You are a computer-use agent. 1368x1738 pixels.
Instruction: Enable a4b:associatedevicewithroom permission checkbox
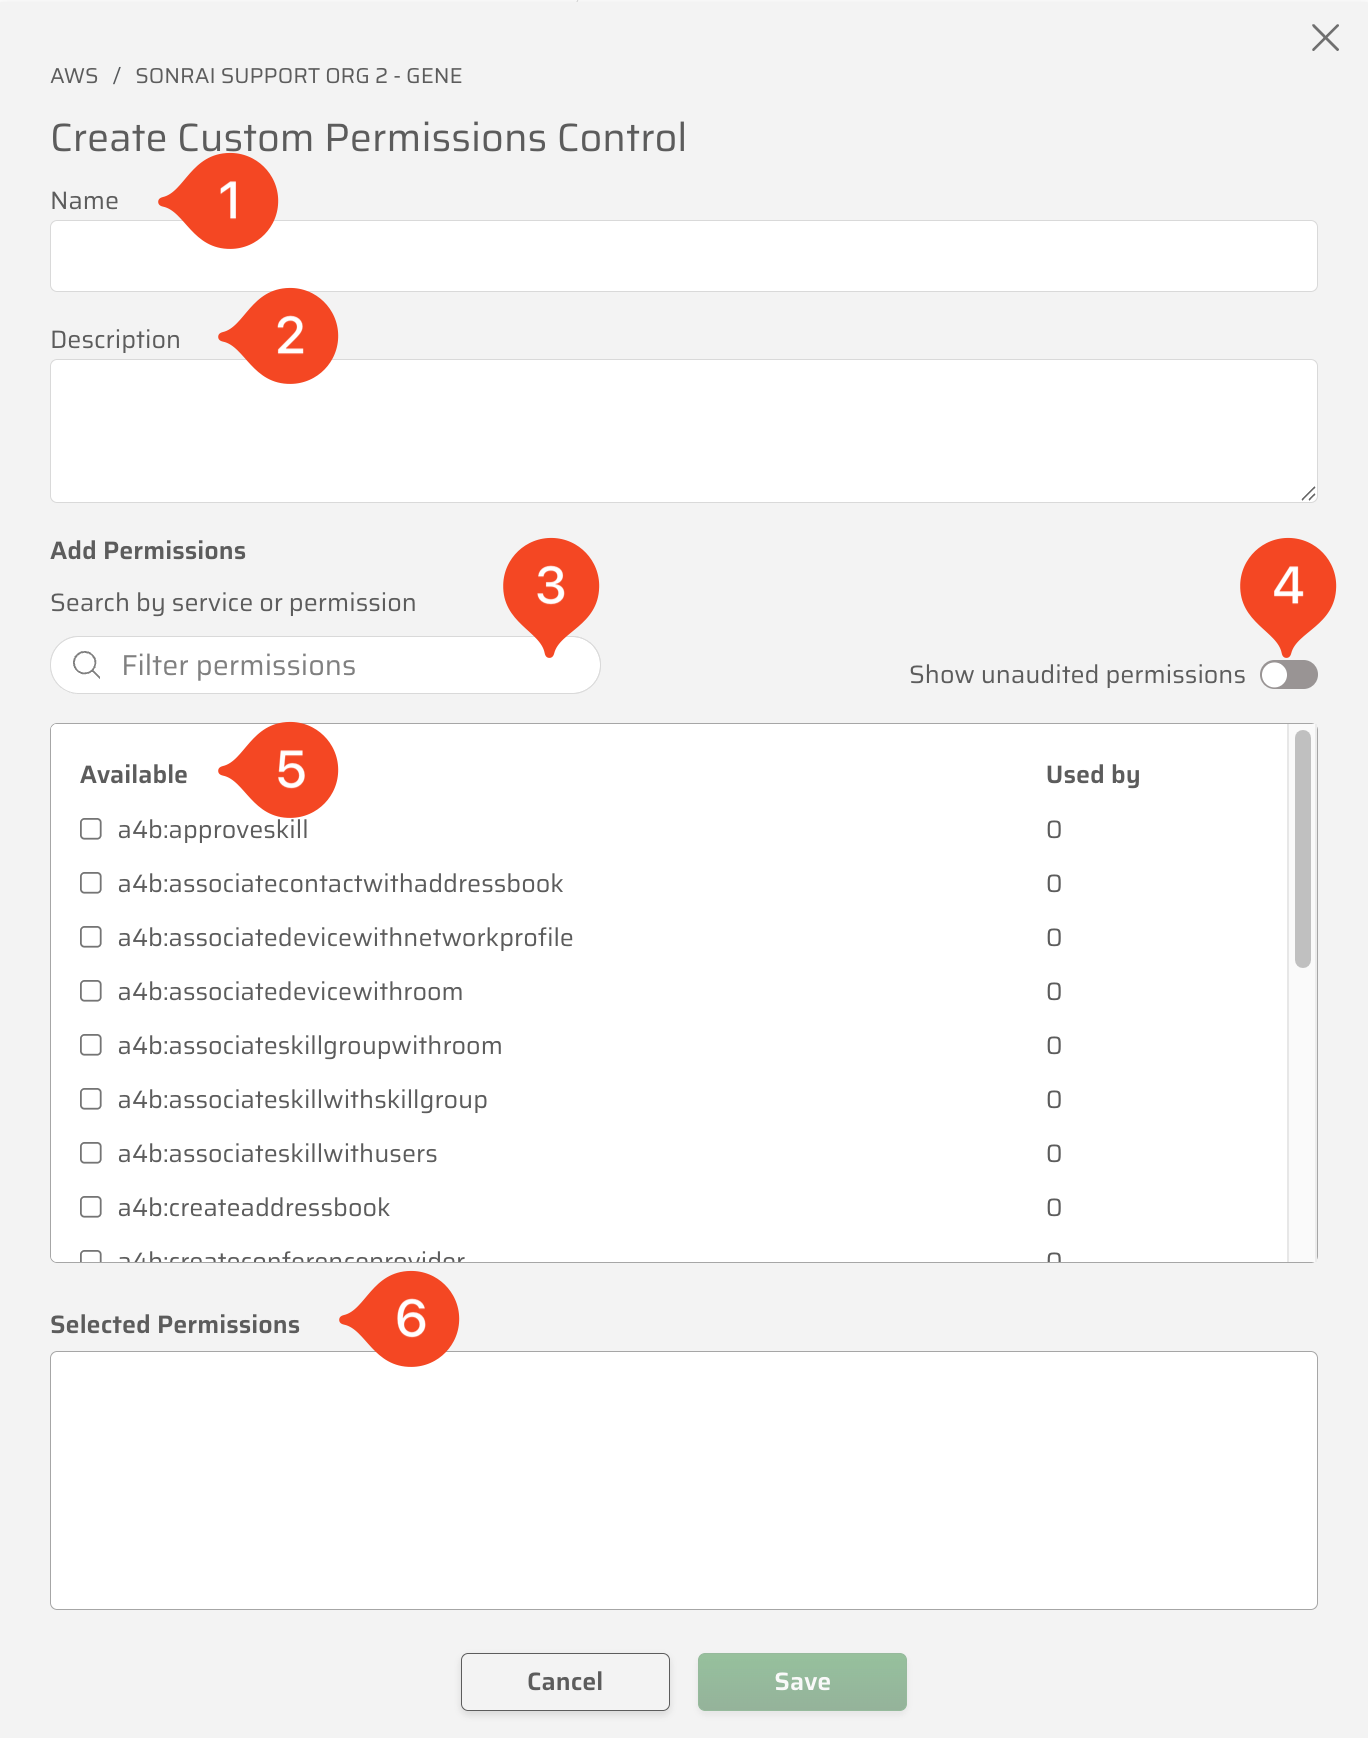coord(91,991)
